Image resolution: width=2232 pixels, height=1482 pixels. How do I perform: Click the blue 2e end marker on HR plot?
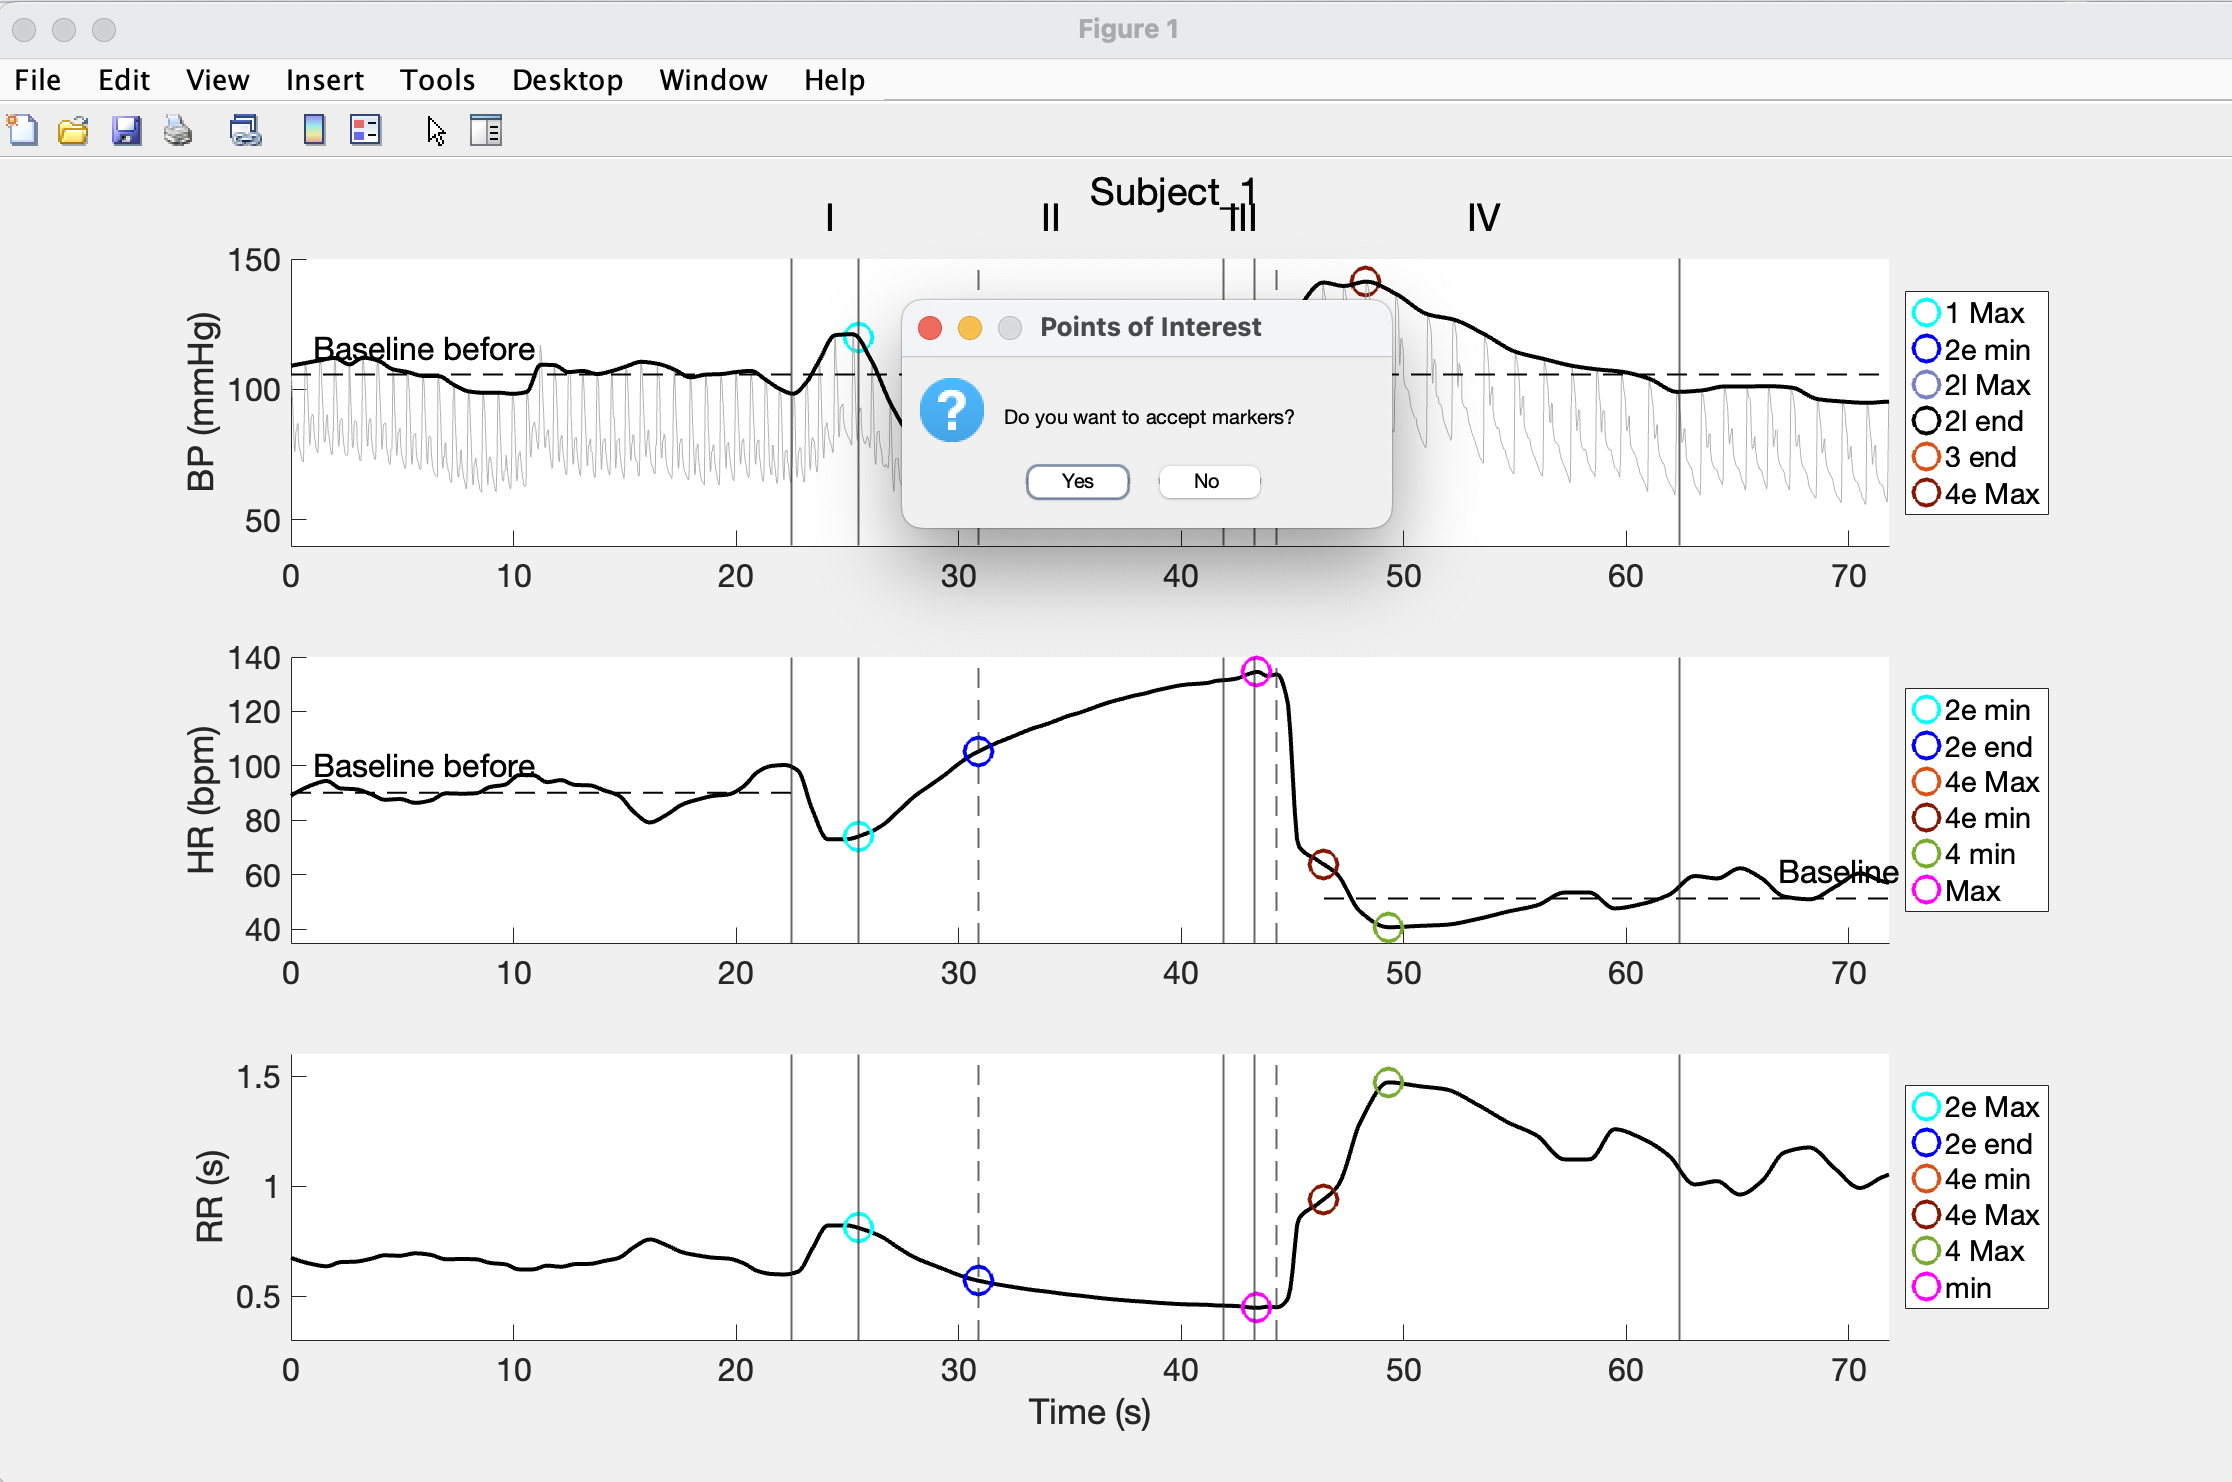click(978, 751)
